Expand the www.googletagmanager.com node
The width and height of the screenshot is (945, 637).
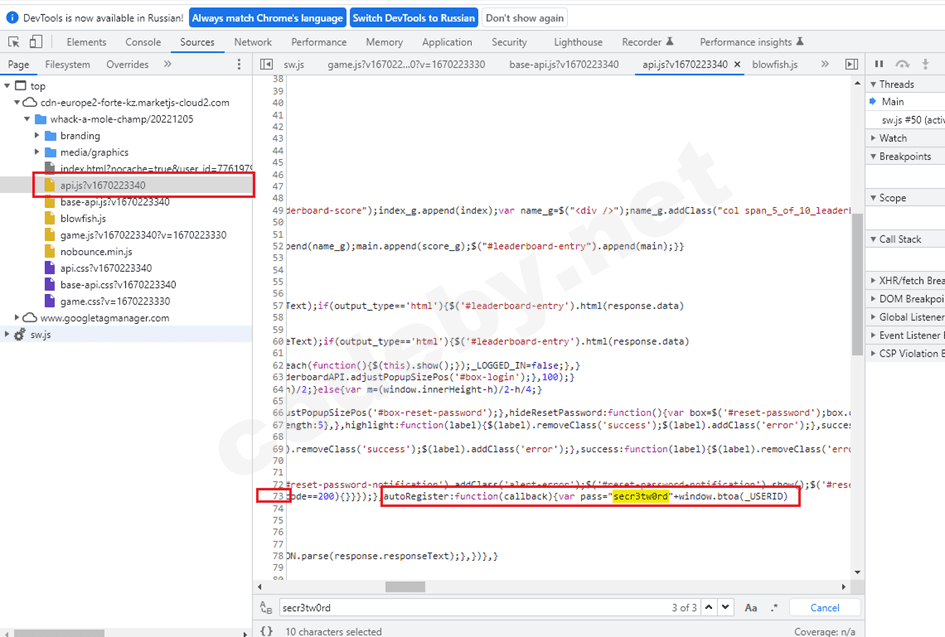tap(17, 318)
